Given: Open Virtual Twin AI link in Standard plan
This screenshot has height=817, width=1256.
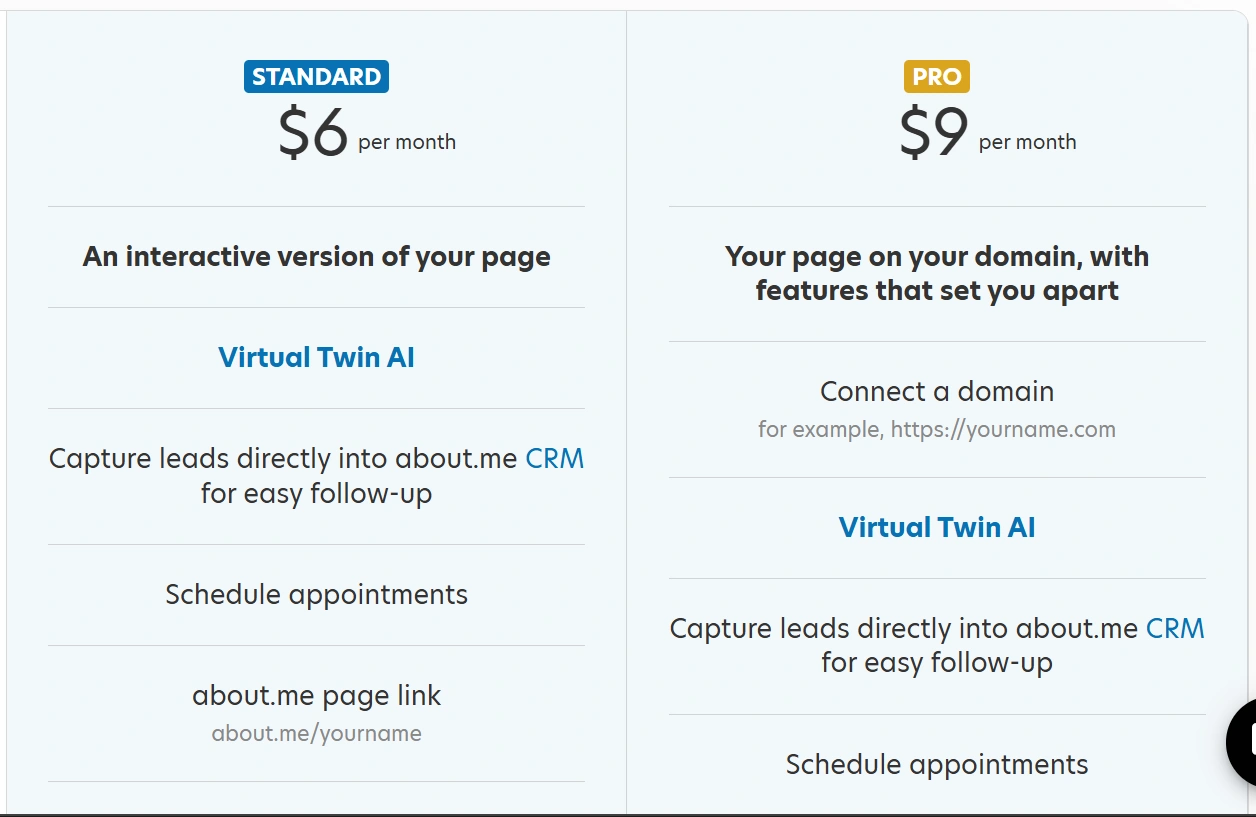Looking at the screenshot, I should (x=316, y=358).
